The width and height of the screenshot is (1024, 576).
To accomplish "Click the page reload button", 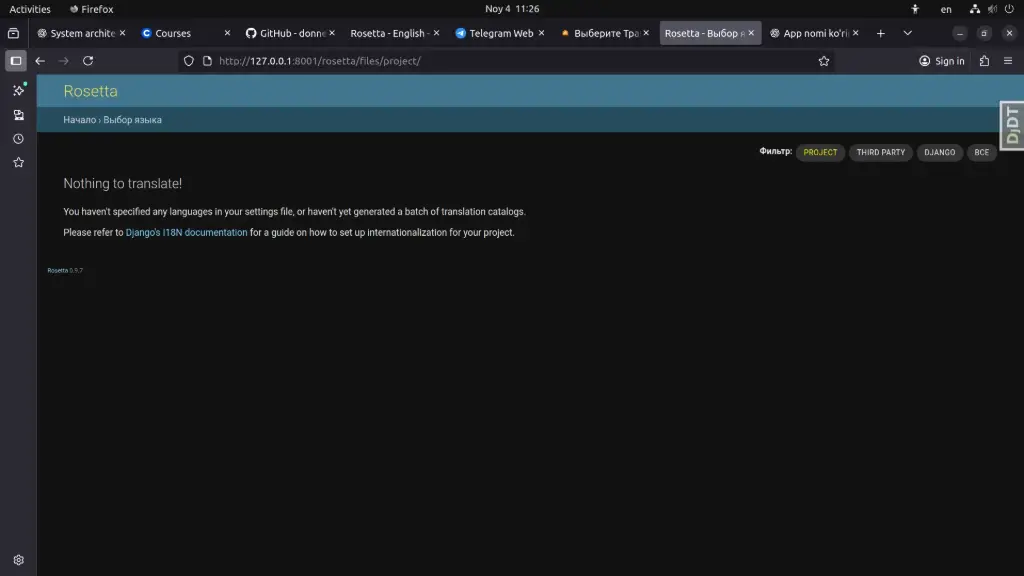I will (88, 61).
